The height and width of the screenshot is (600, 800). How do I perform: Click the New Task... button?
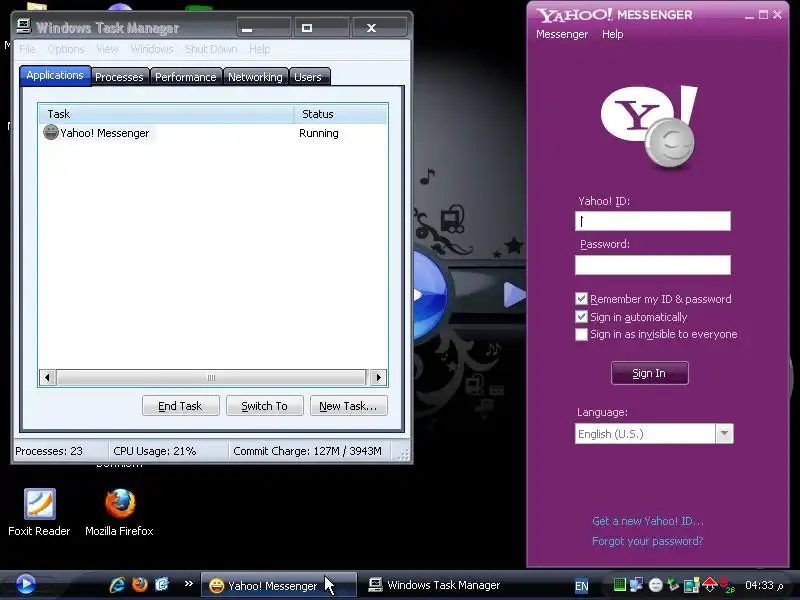(348, 406)
